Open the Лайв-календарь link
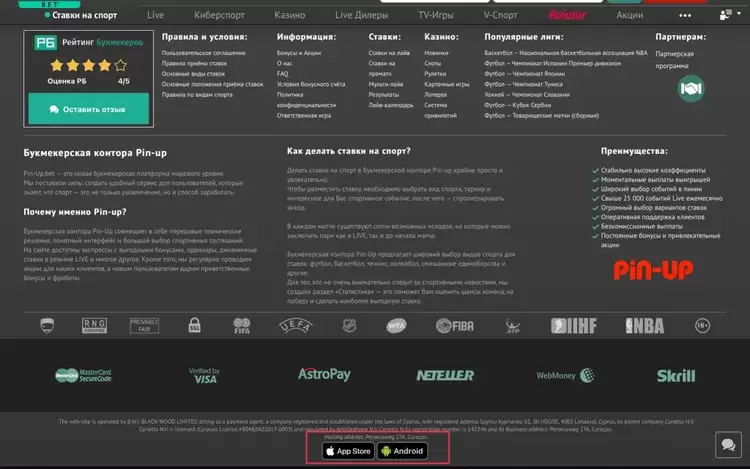Viewport: 750px width, 469px height. pyautogui.click(x=391, y=105)
